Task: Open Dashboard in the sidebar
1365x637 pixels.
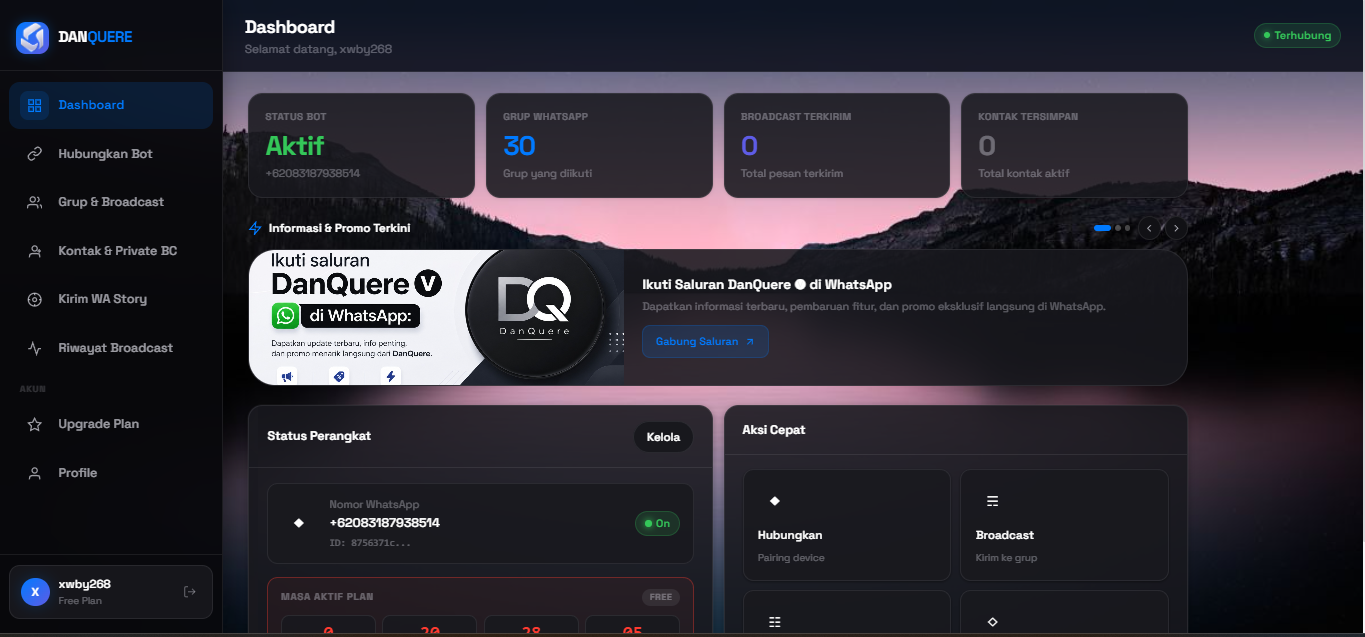Action: point(111,105)
